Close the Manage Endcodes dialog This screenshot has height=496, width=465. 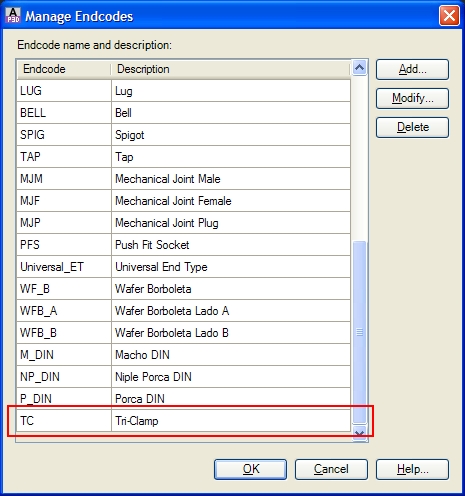(x=449, y=15)
